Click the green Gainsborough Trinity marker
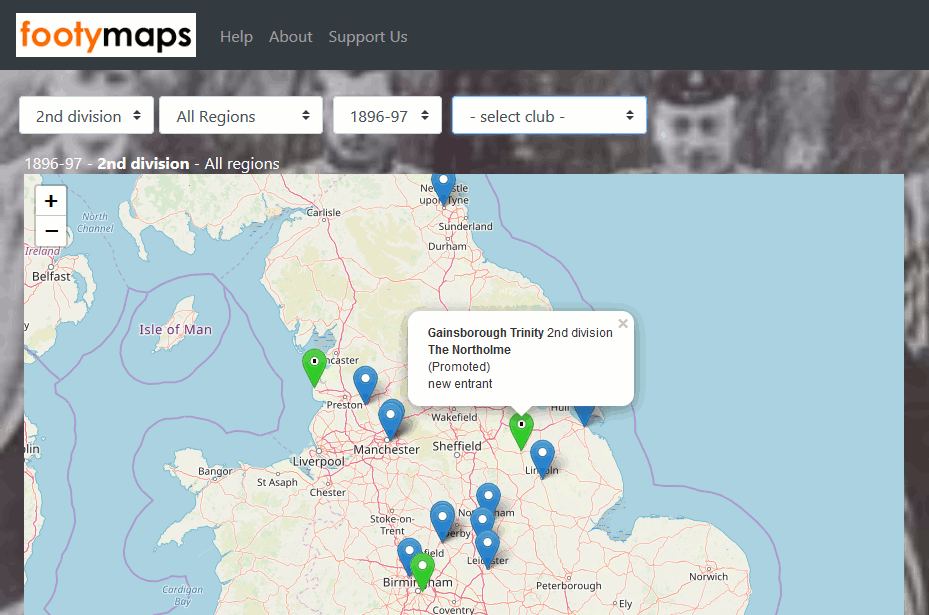The image size is (929, 615). pos(521,429)
